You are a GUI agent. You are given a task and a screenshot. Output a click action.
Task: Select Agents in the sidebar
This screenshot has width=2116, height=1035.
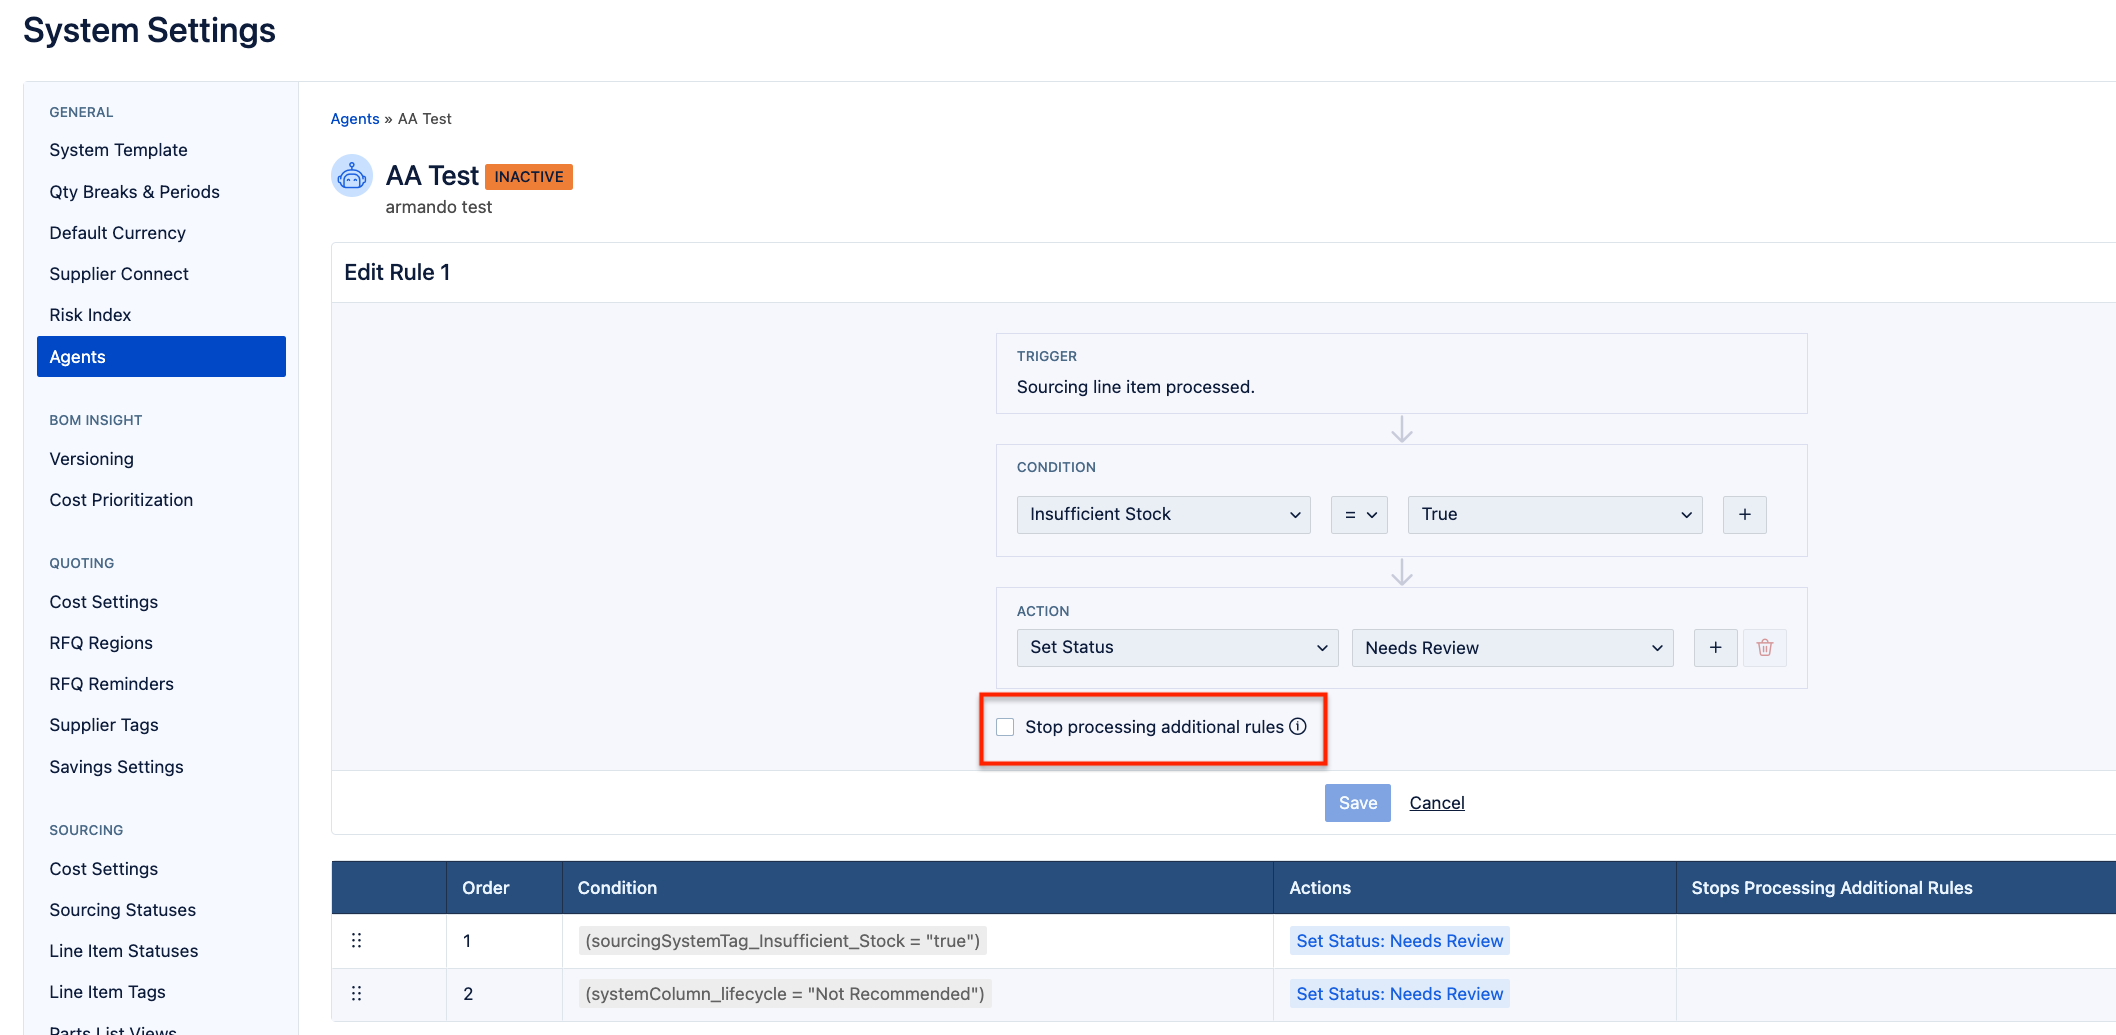(x=161, y=357)
